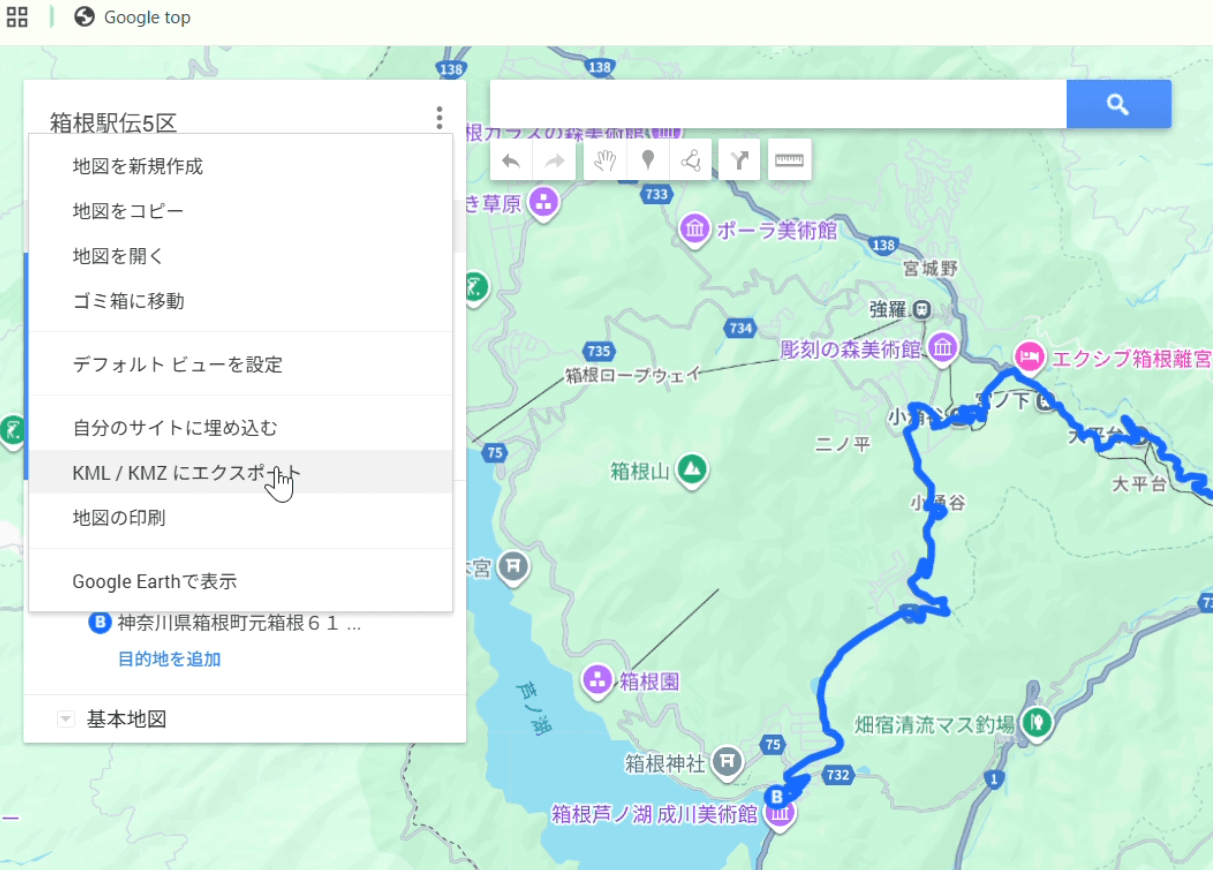Open the three-dot map options menu
This screenshot has width=1213, height=870.
click(x=439, y=119)
